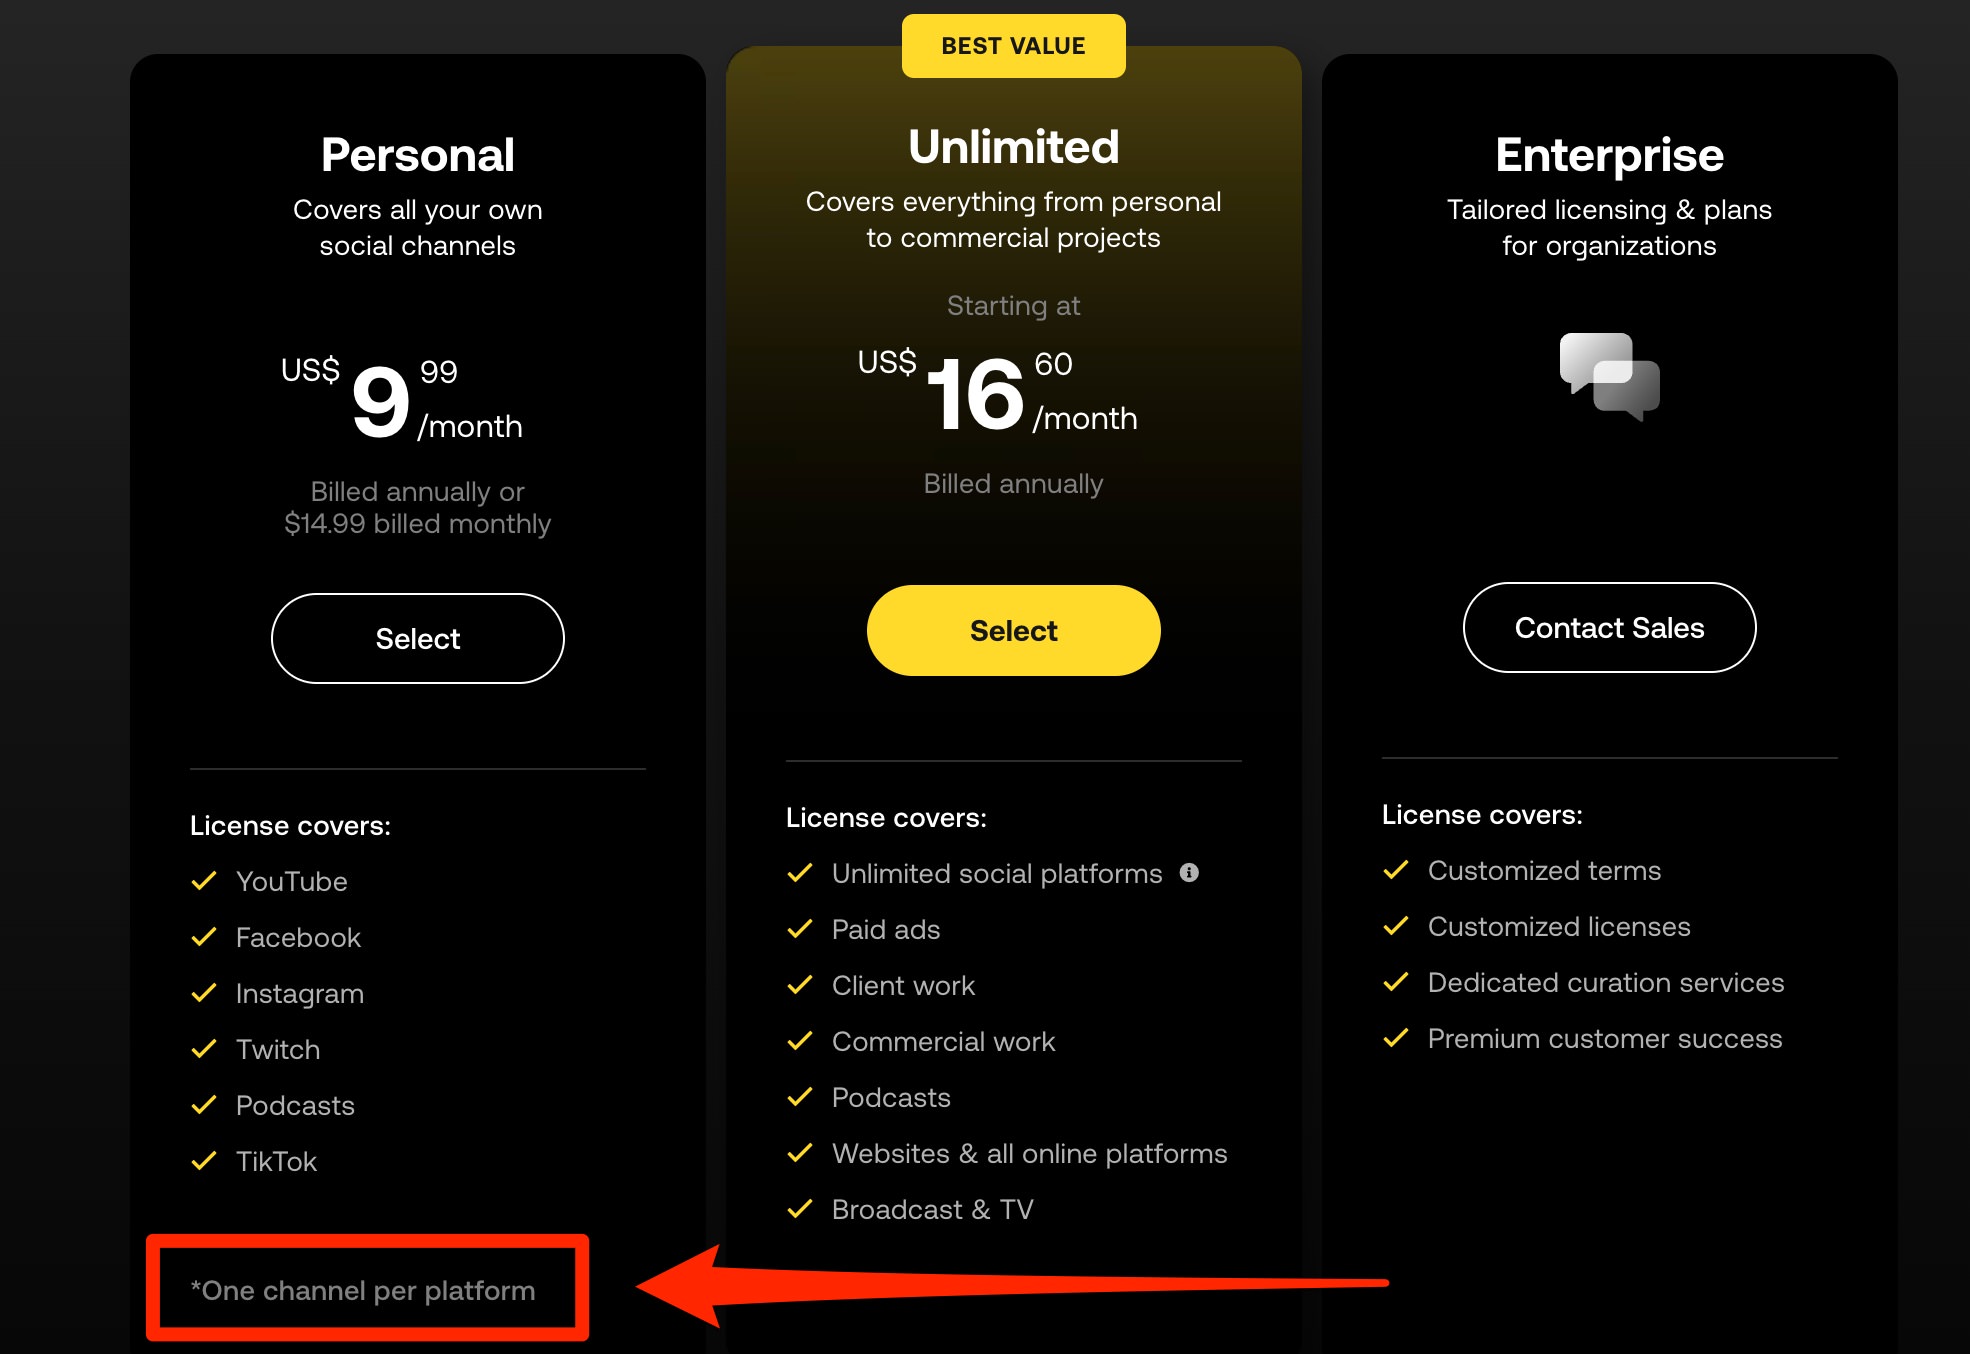Click the info icon beside Unlimited social platforms
Viewport: 1970px width, 1354px height.
pyautogui.click(x=1189, y=872)
